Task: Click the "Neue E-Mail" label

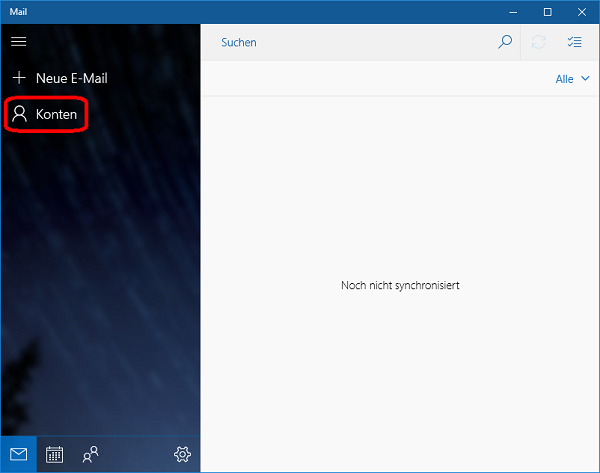Action: tap(71, 78)
